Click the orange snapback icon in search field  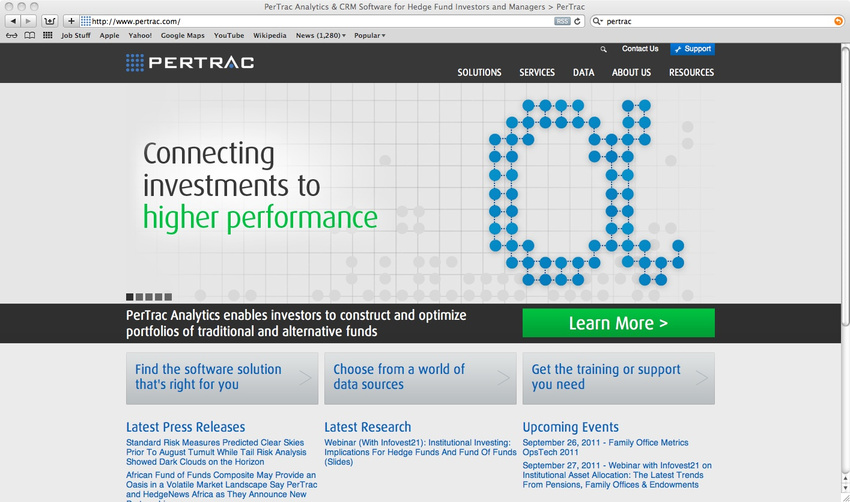[x=838, y=21]
